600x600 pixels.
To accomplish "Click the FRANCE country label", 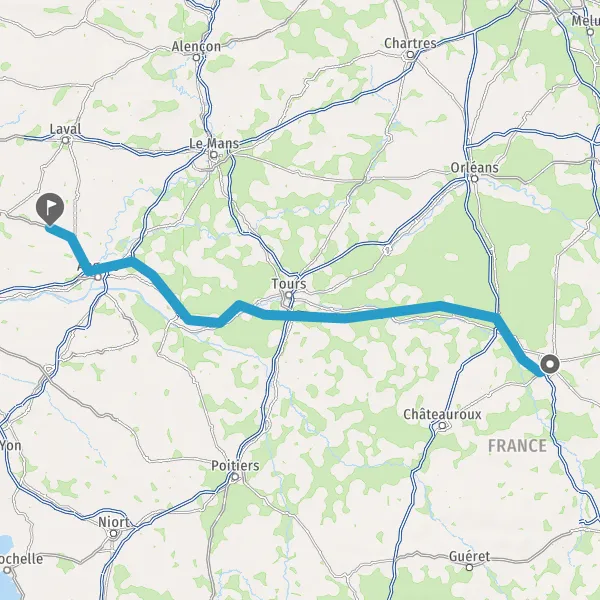I will [517, 446].
